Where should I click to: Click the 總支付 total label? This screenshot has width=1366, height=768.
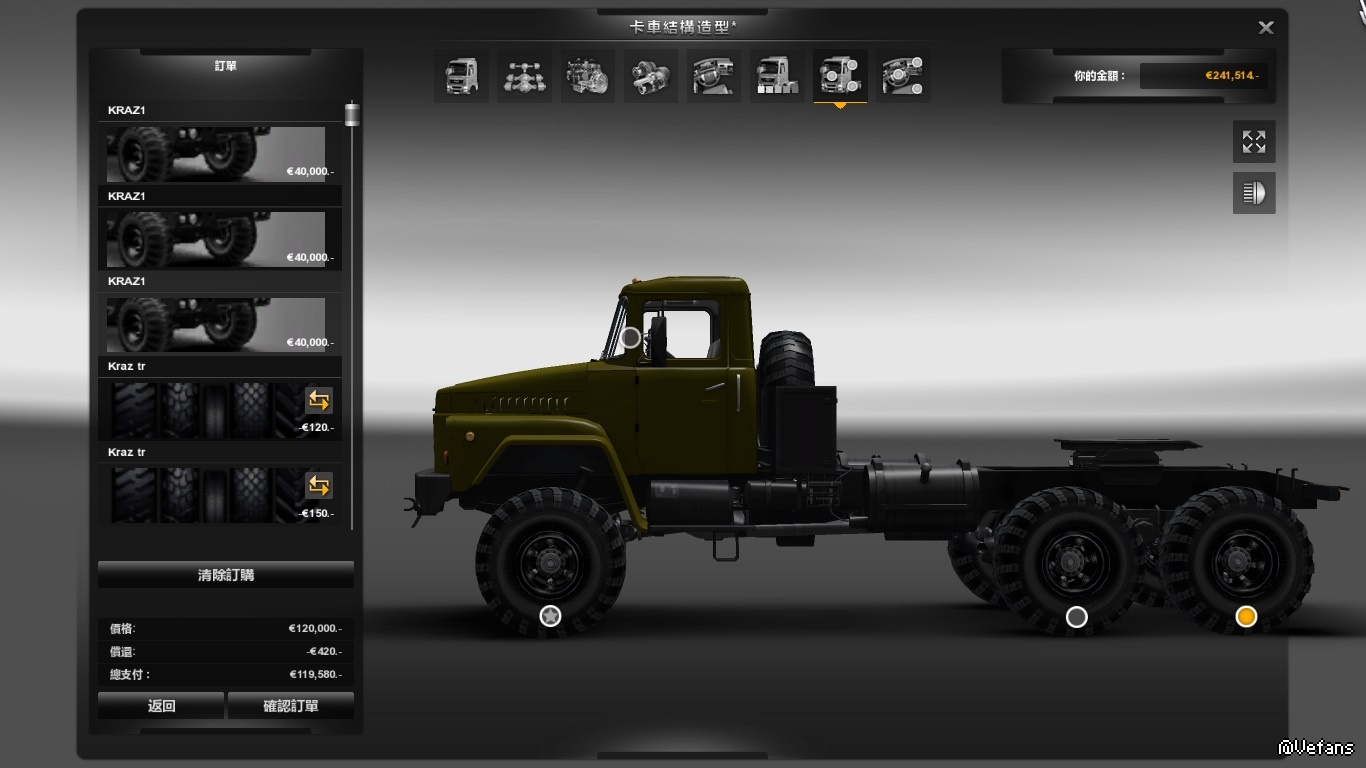(x=130, y=675)
